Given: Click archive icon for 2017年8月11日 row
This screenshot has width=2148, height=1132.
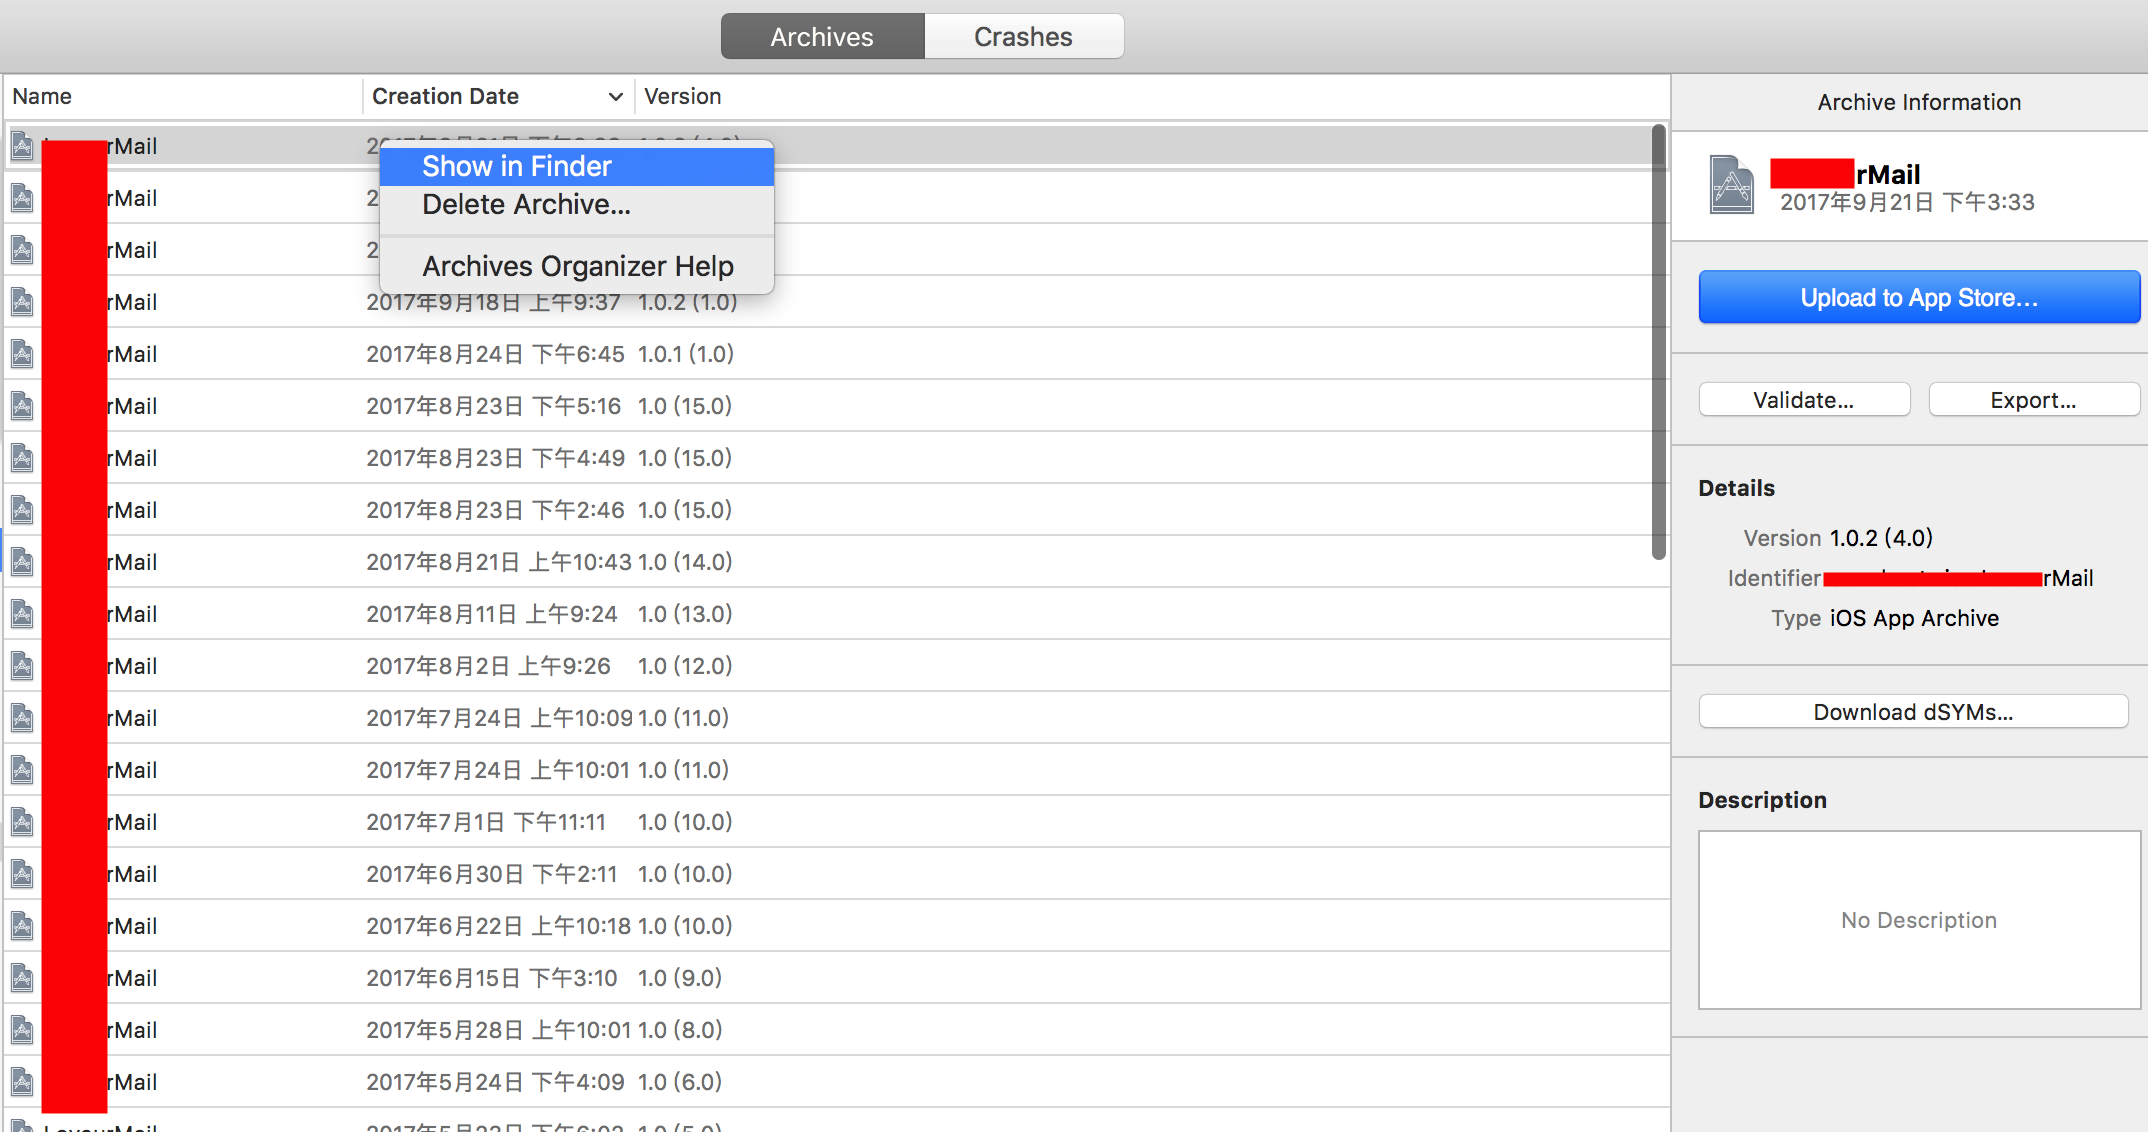Looking at the screenshot, I should click(x=22, y=614).
